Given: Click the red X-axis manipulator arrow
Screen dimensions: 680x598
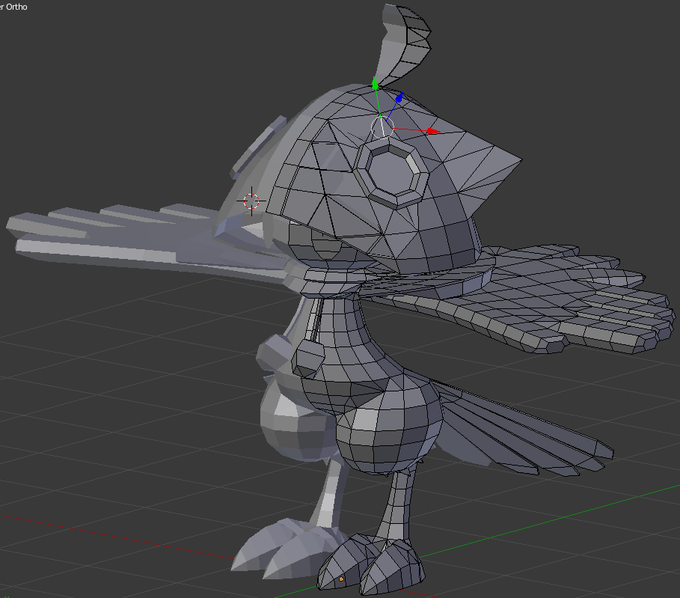Looking at the screenshot, I should point(433,131).
